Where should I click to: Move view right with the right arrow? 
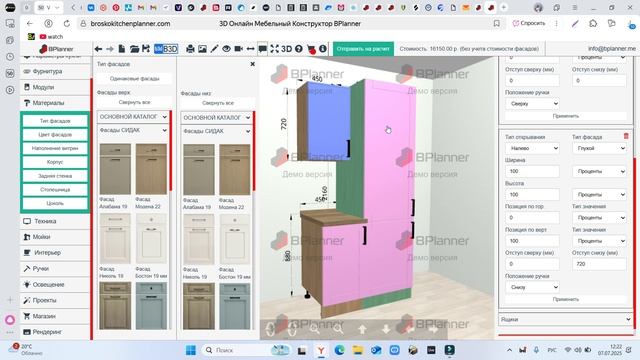[433, 329]
